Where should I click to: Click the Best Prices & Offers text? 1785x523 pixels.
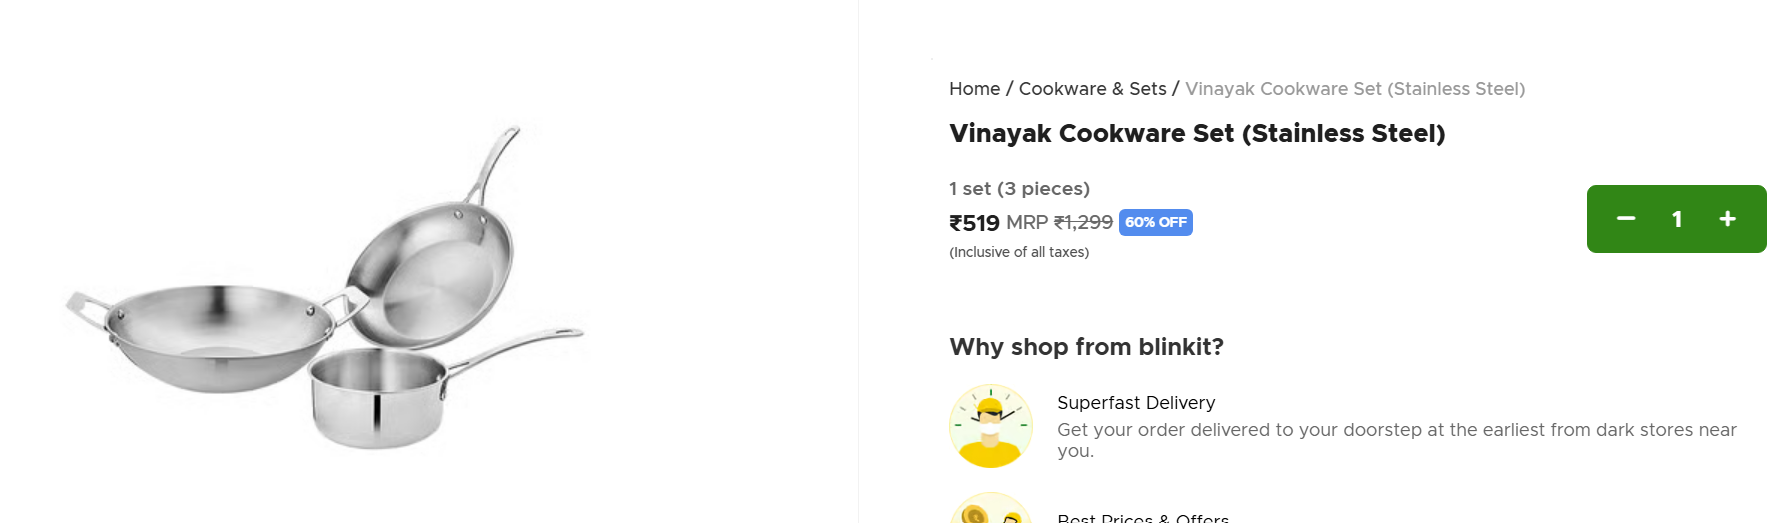1143,517
